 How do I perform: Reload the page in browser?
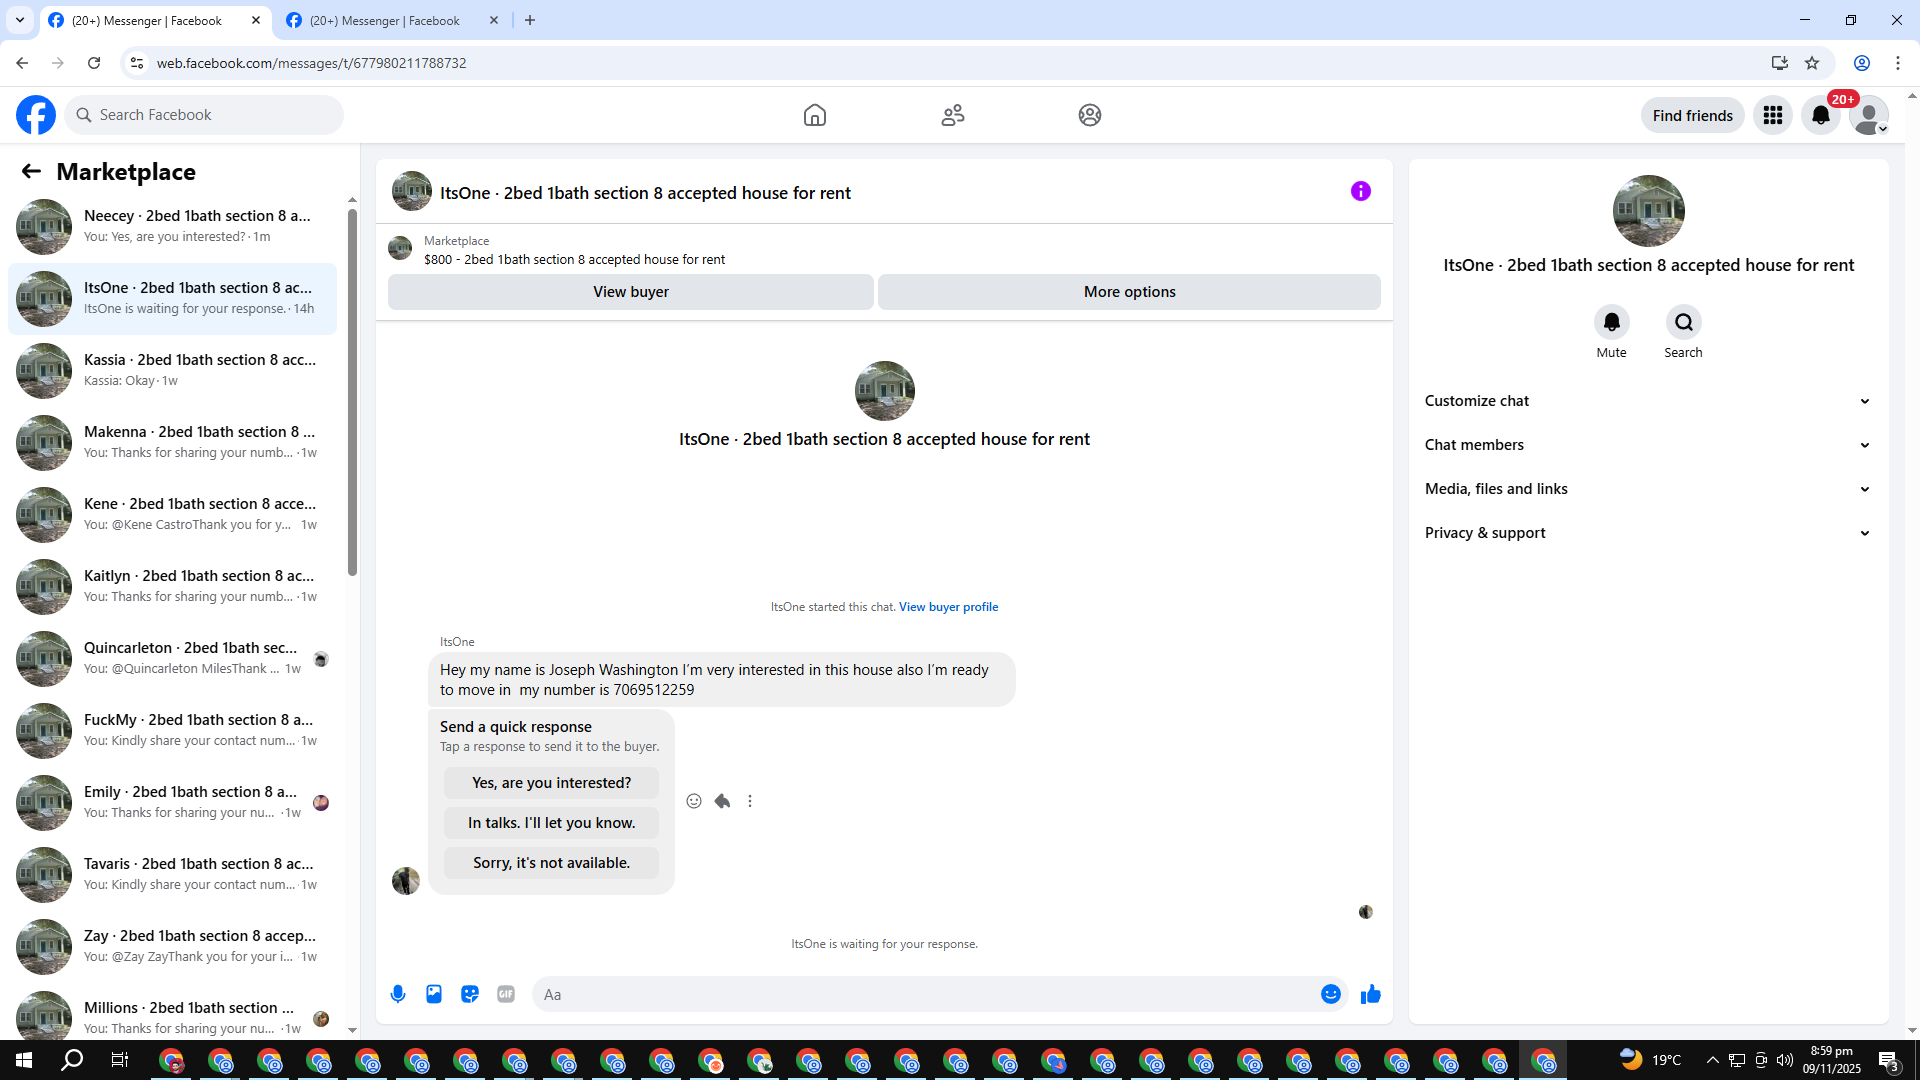(x=94, y=63)
